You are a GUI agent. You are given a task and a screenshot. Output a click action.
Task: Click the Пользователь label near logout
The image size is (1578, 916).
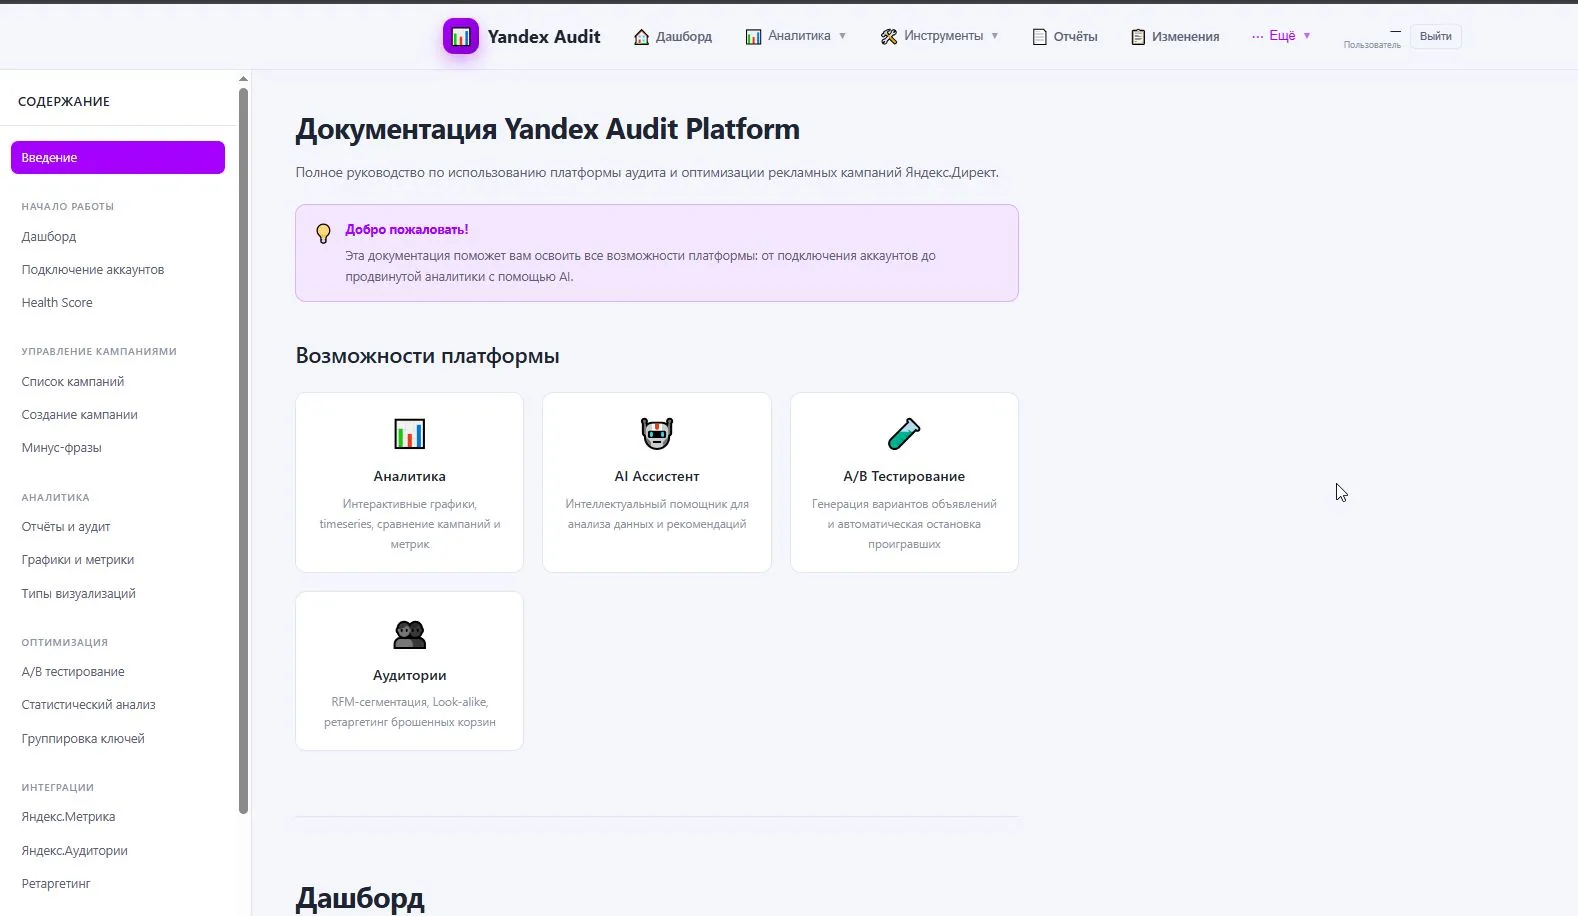pyautogui.click(x=1372, y=45)
